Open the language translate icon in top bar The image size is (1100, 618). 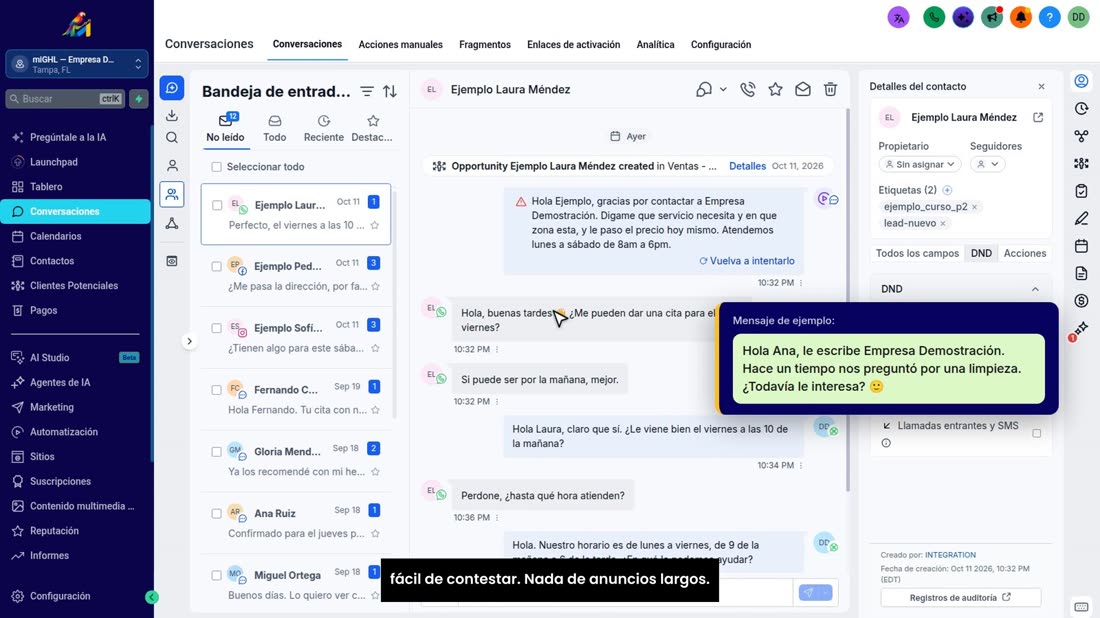coord(898,18)
